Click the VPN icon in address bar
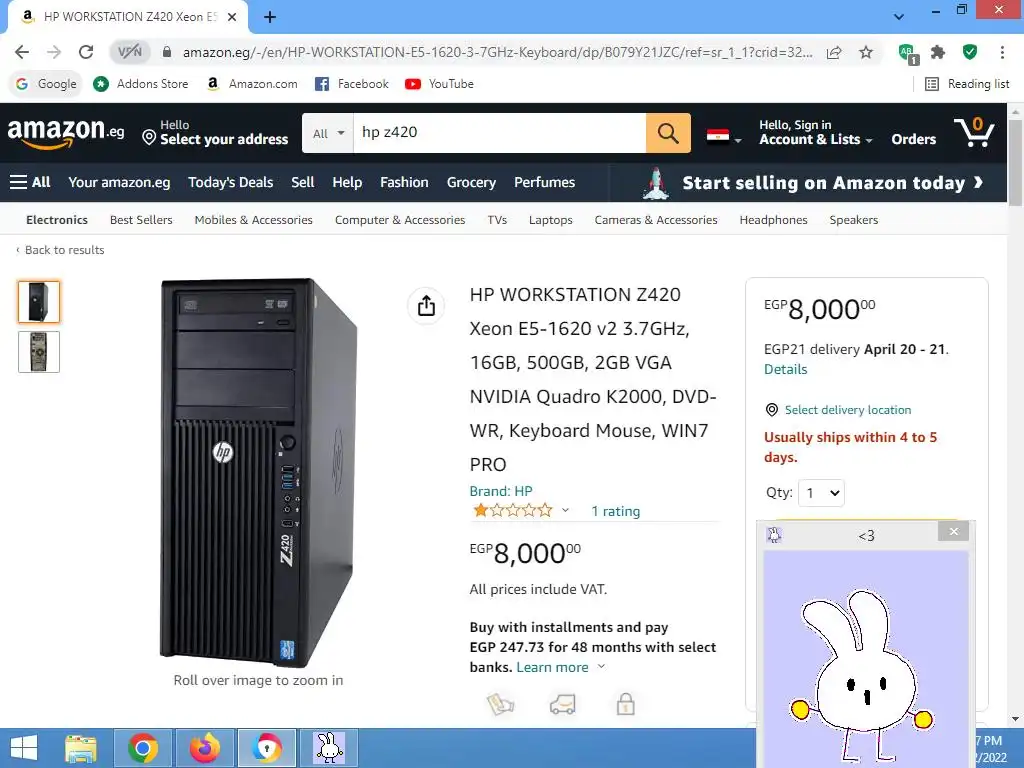This screenshot has width=1024, height=768. pos(130,52)
